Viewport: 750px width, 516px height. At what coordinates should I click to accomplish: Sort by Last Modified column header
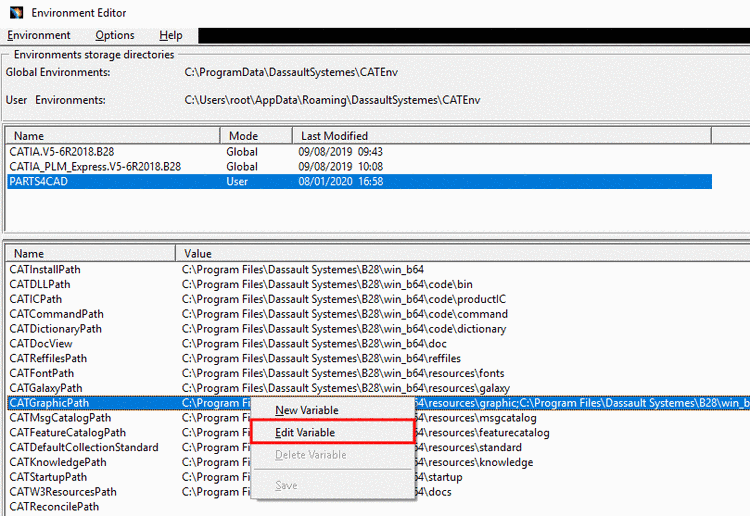click(x=335, y=136)
